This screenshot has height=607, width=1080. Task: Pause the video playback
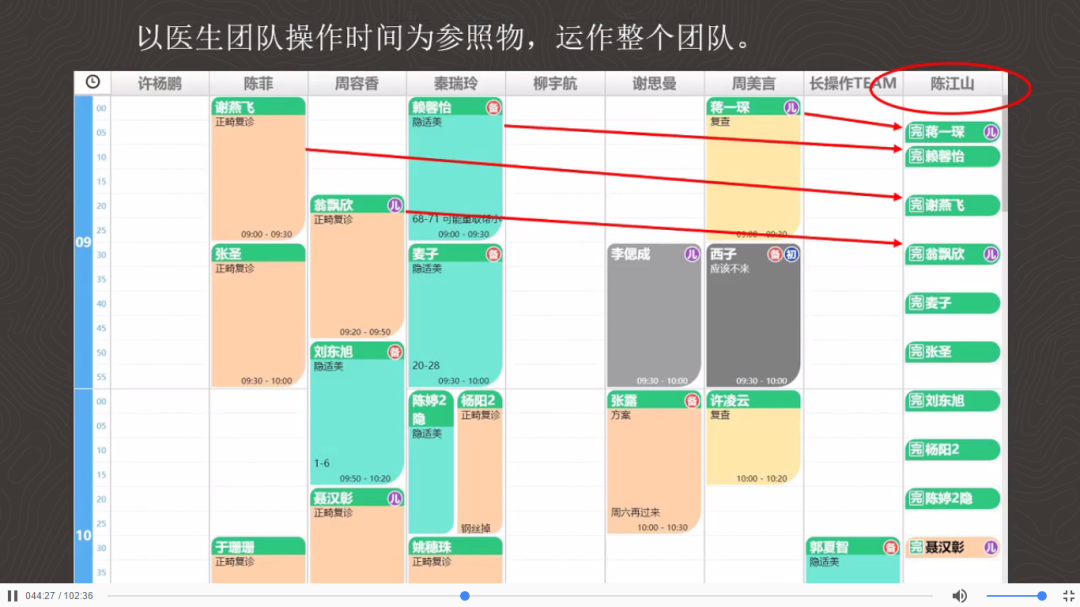pos(12,595)
